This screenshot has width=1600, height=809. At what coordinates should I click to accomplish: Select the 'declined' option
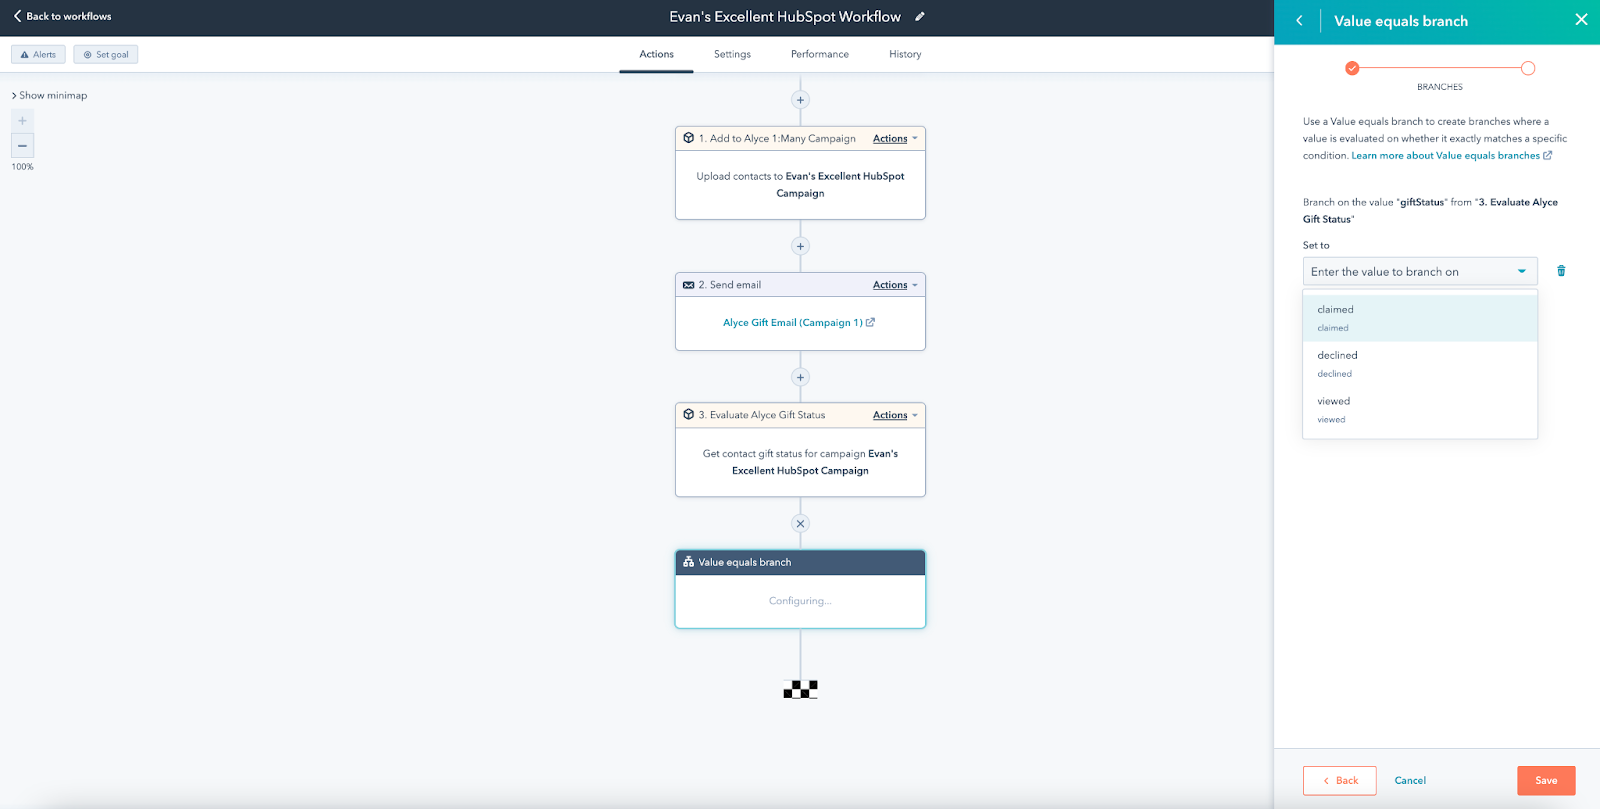coord(1420,364)
